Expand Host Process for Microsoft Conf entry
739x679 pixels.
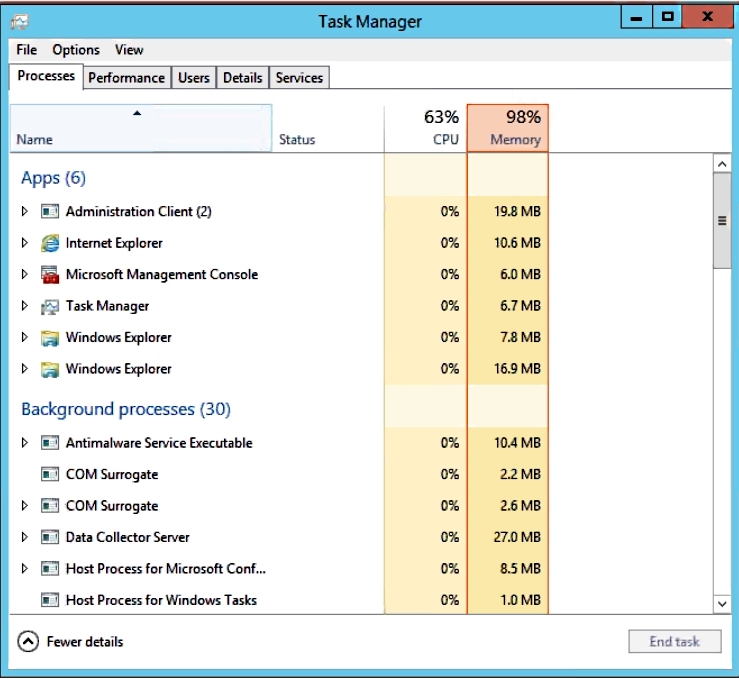point(25,569)
